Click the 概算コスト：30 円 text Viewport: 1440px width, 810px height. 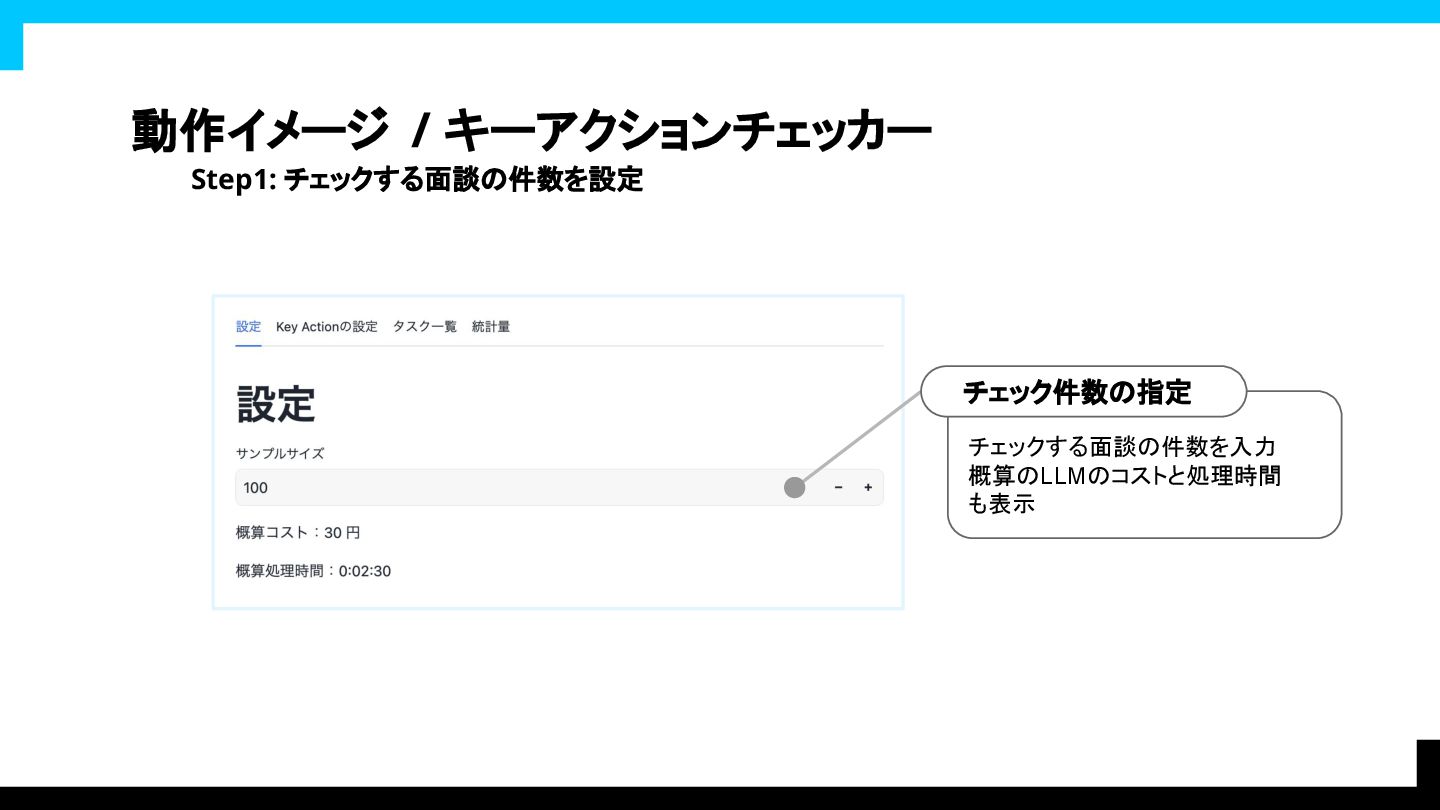[x=298, y=533]
